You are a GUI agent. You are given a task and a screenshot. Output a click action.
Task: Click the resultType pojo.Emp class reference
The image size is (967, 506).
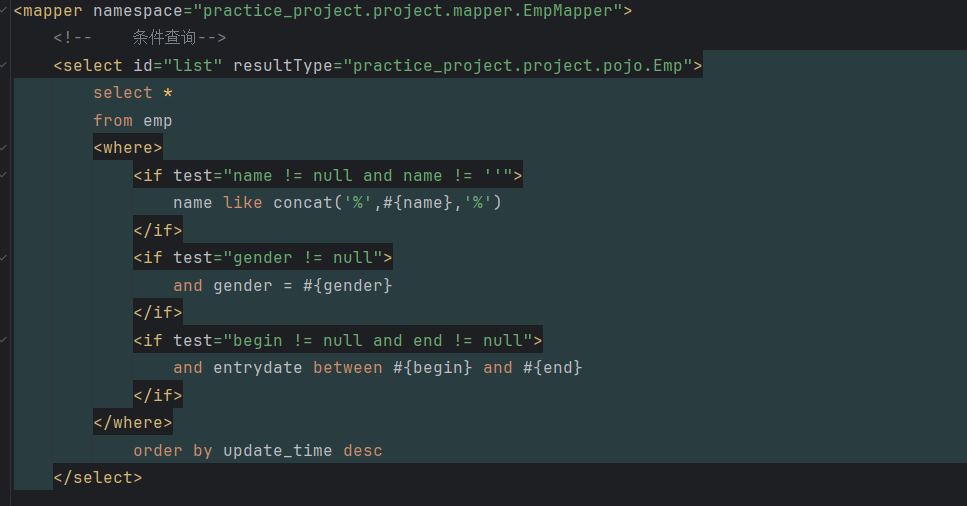[518, 66]
